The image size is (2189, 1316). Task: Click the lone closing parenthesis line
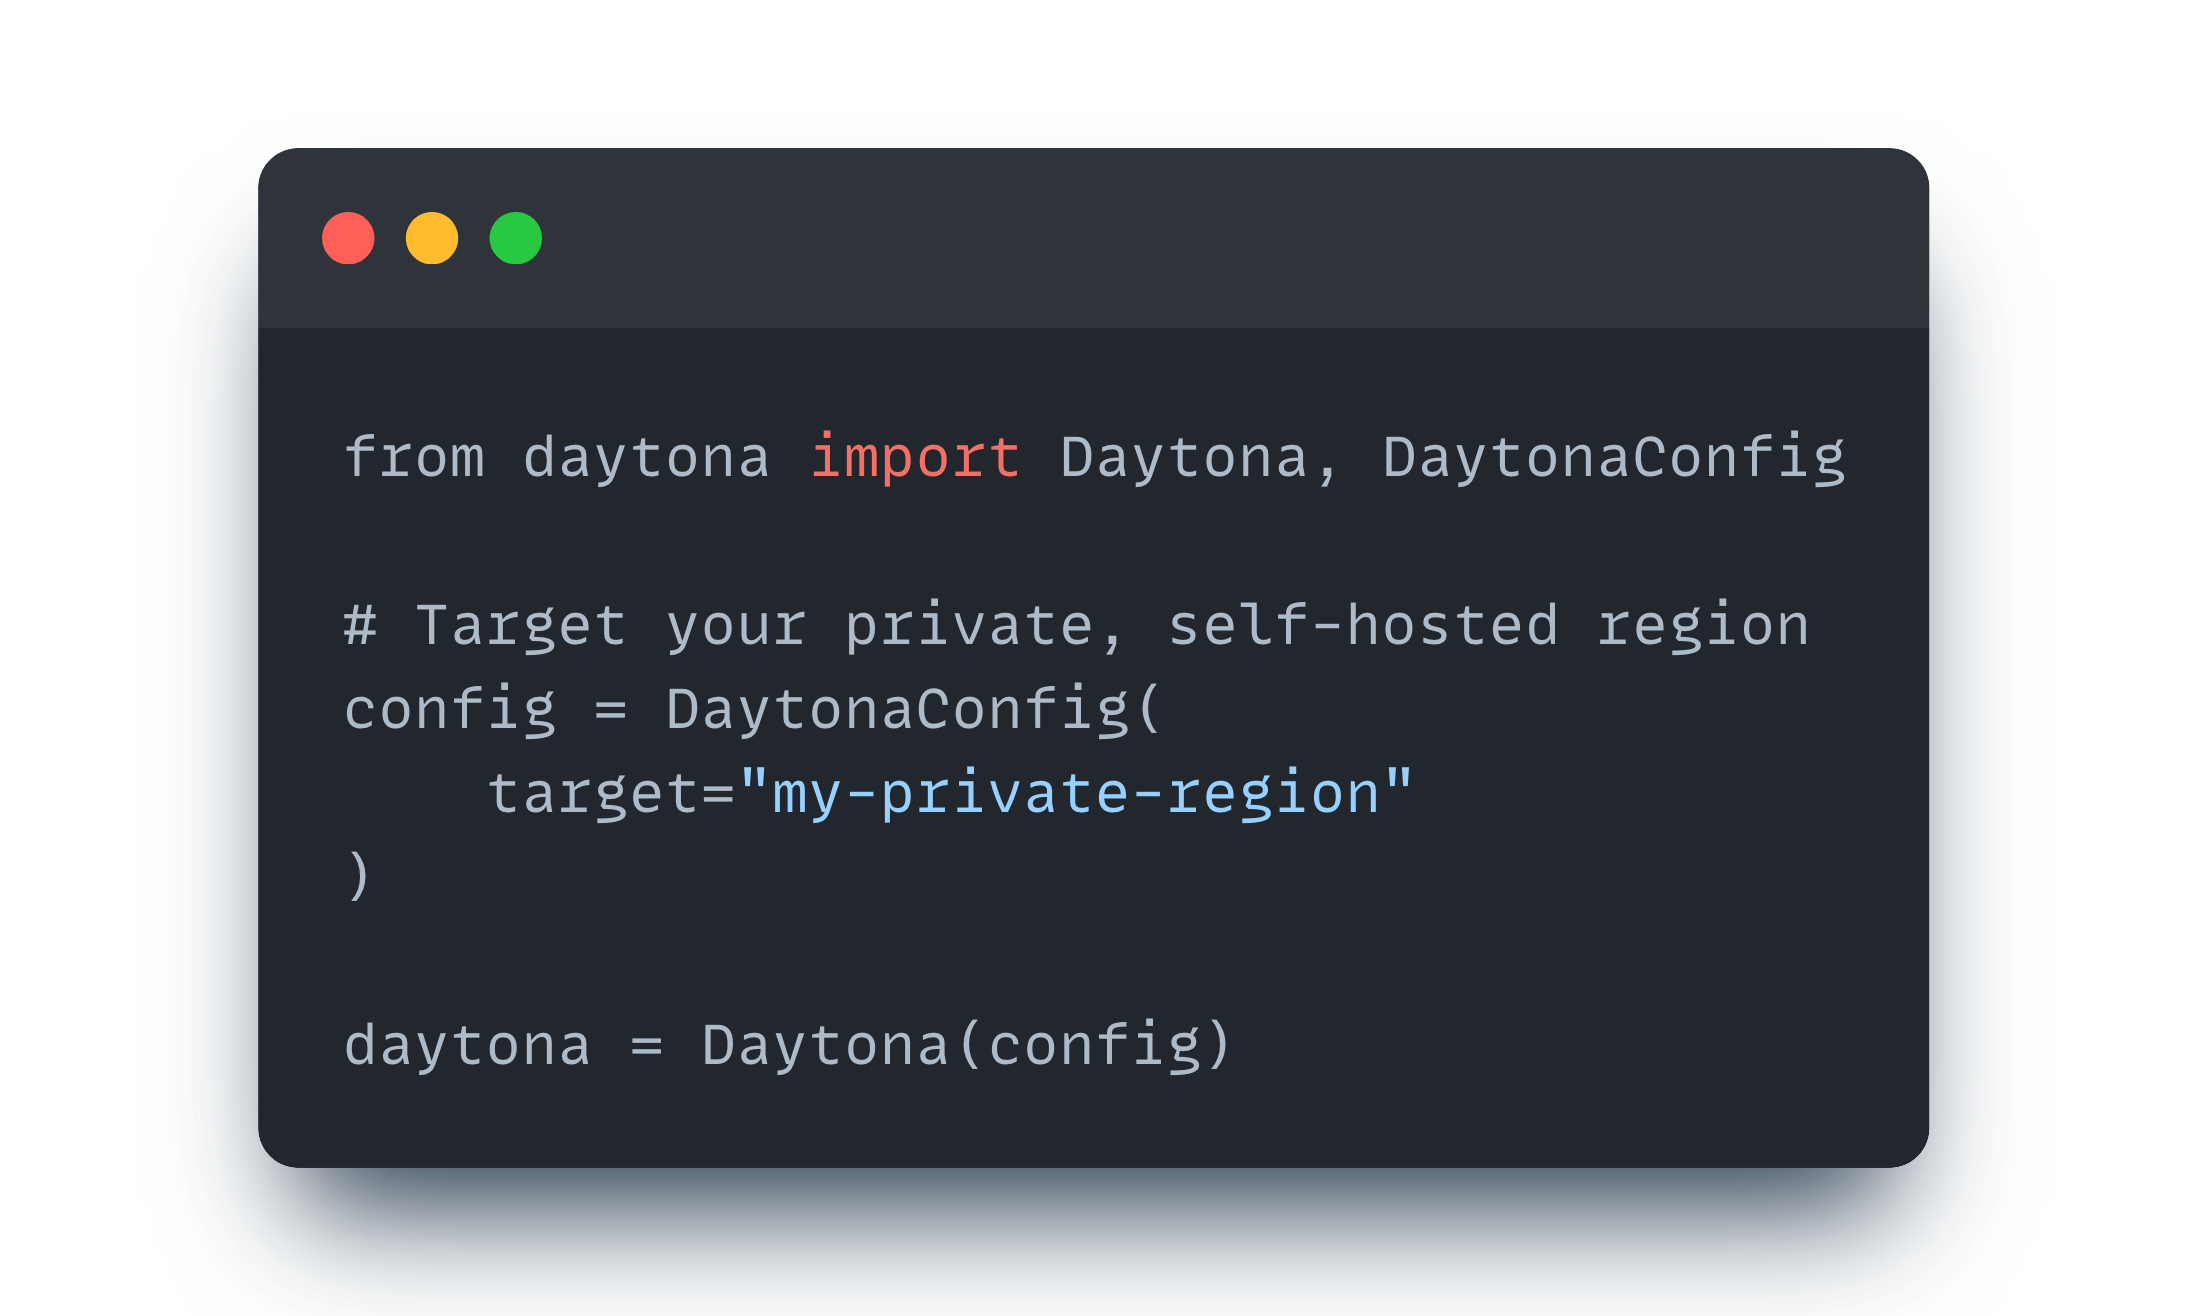coord(359,877)
